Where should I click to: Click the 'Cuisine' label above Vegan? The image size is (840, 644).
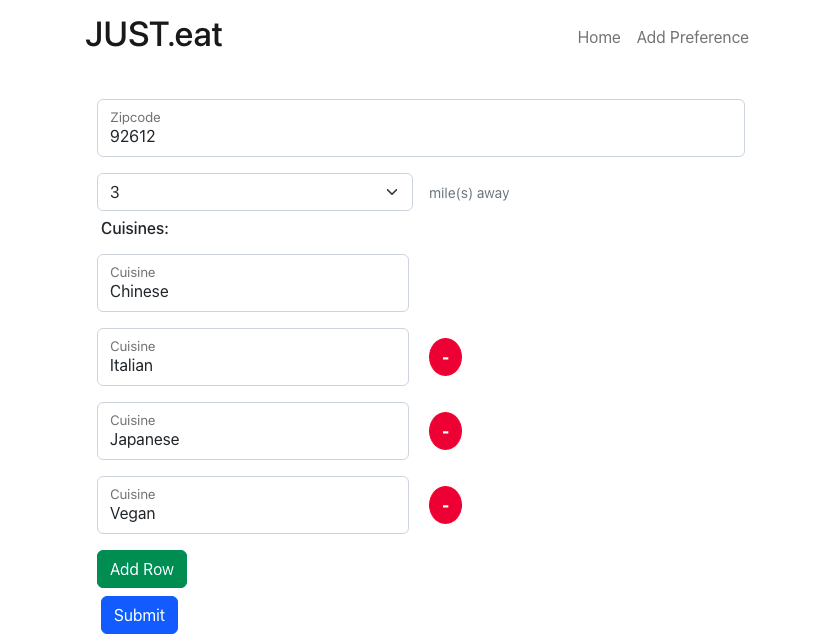click(x=133, y=494)
